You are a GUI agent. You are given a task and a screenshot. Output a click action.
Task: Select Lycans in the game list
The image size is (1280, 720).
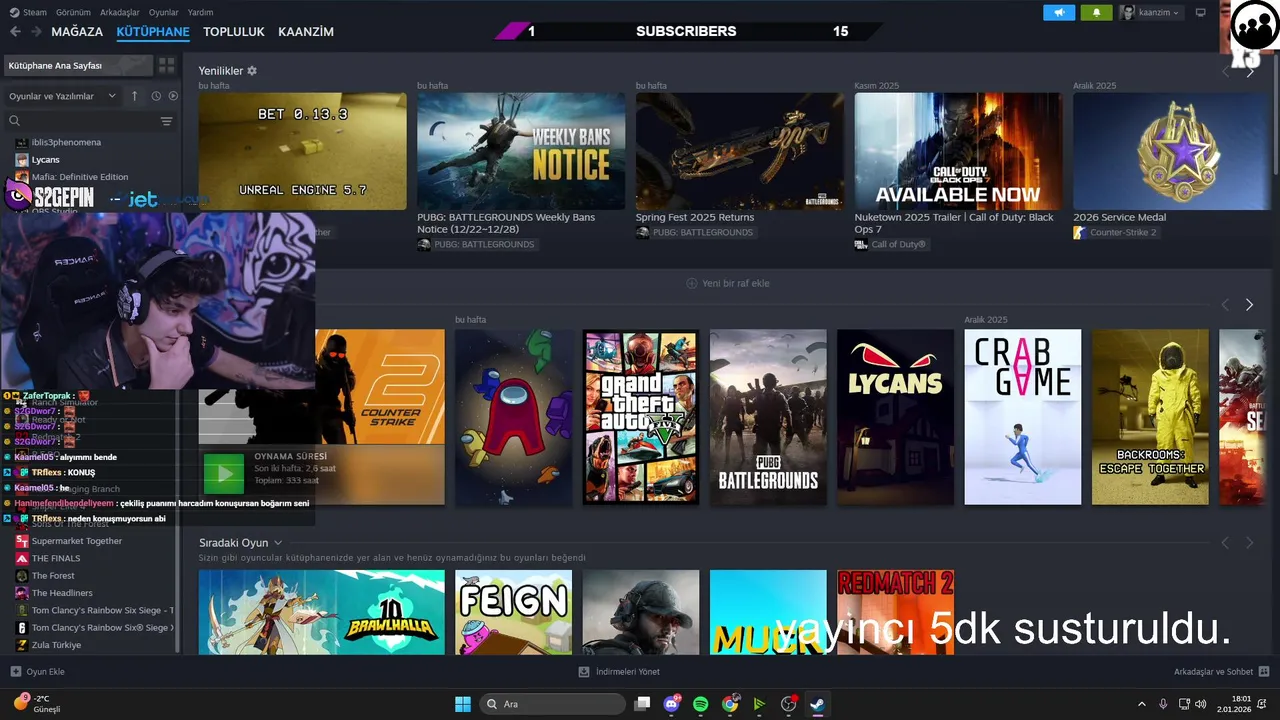[46, 160]
